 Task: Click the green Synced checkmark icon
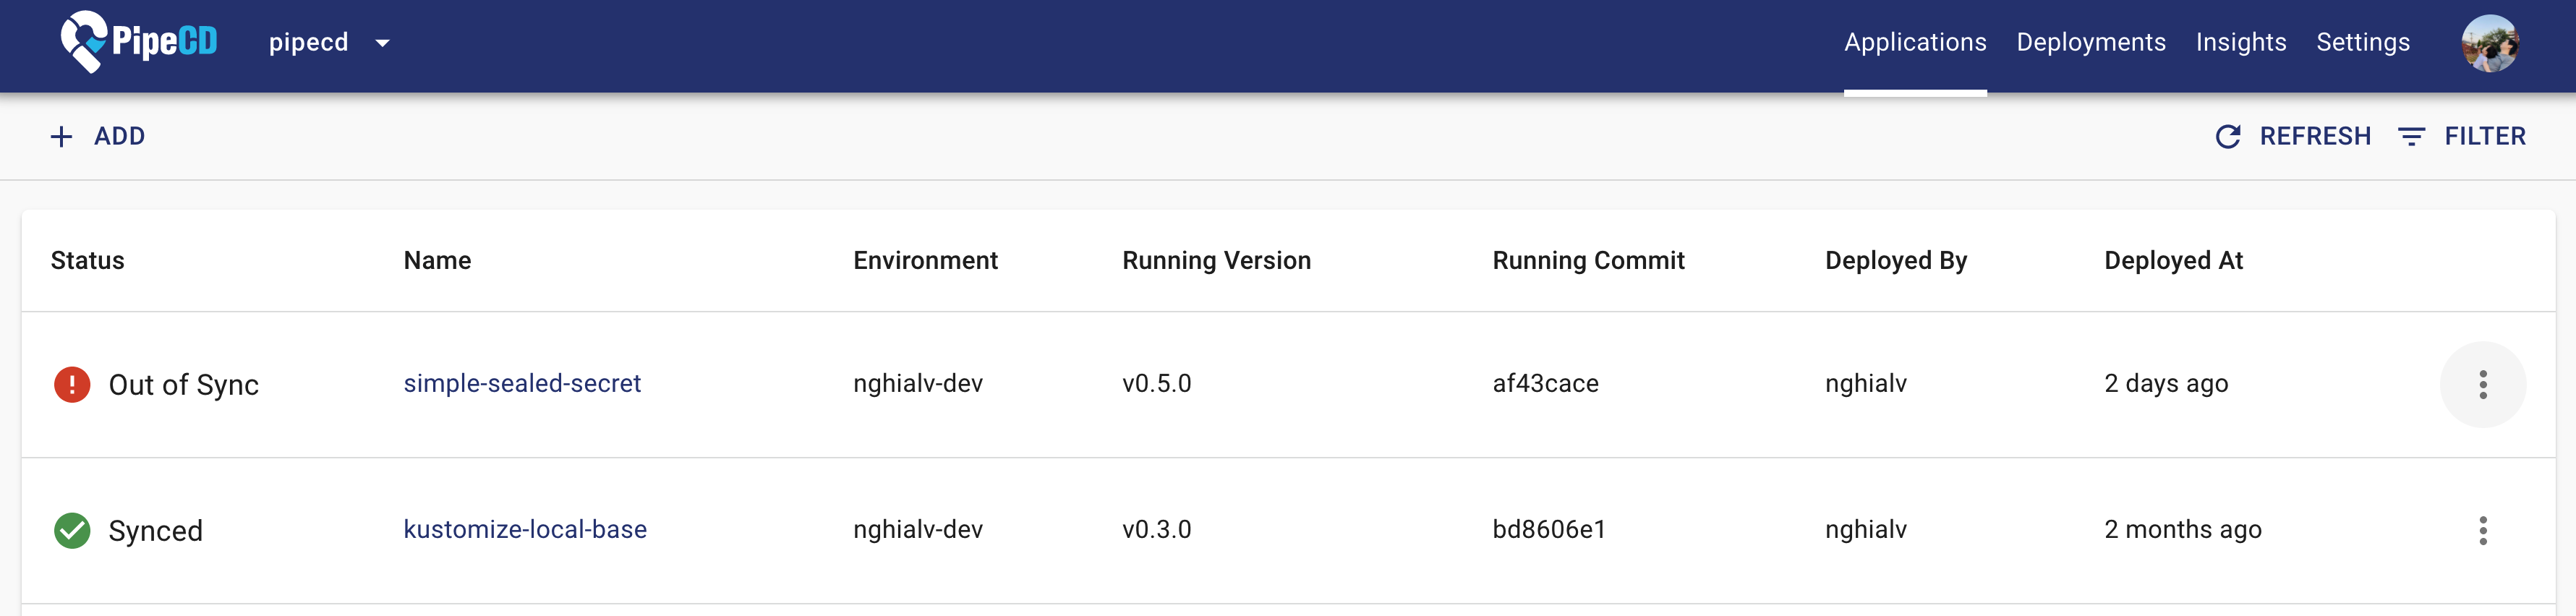(x=72, y=531)
